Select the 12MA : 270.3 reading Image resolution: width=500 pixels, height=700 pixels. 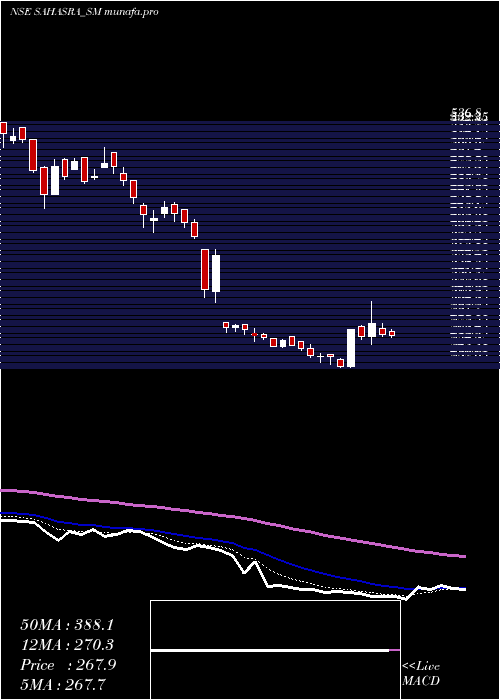coord(67,645)
